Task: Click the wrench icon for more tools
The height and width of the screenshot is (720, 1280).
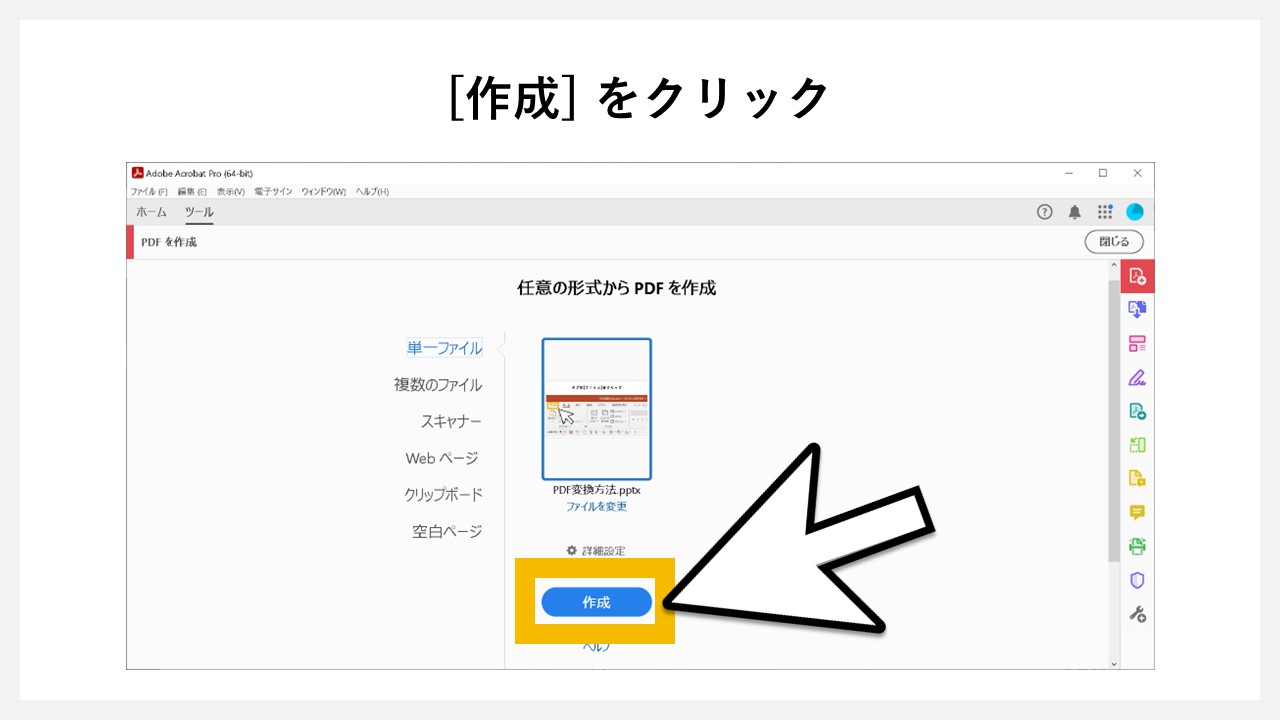Action: (1137, 614)
